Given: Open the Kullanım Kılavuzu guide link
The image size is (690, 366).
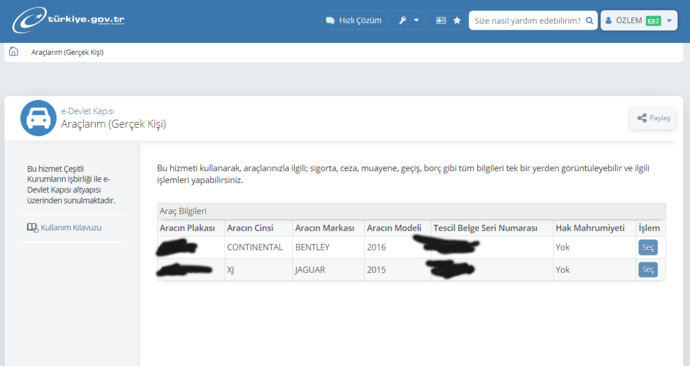Looking at the screenshot, I should (x=71, y=227).
